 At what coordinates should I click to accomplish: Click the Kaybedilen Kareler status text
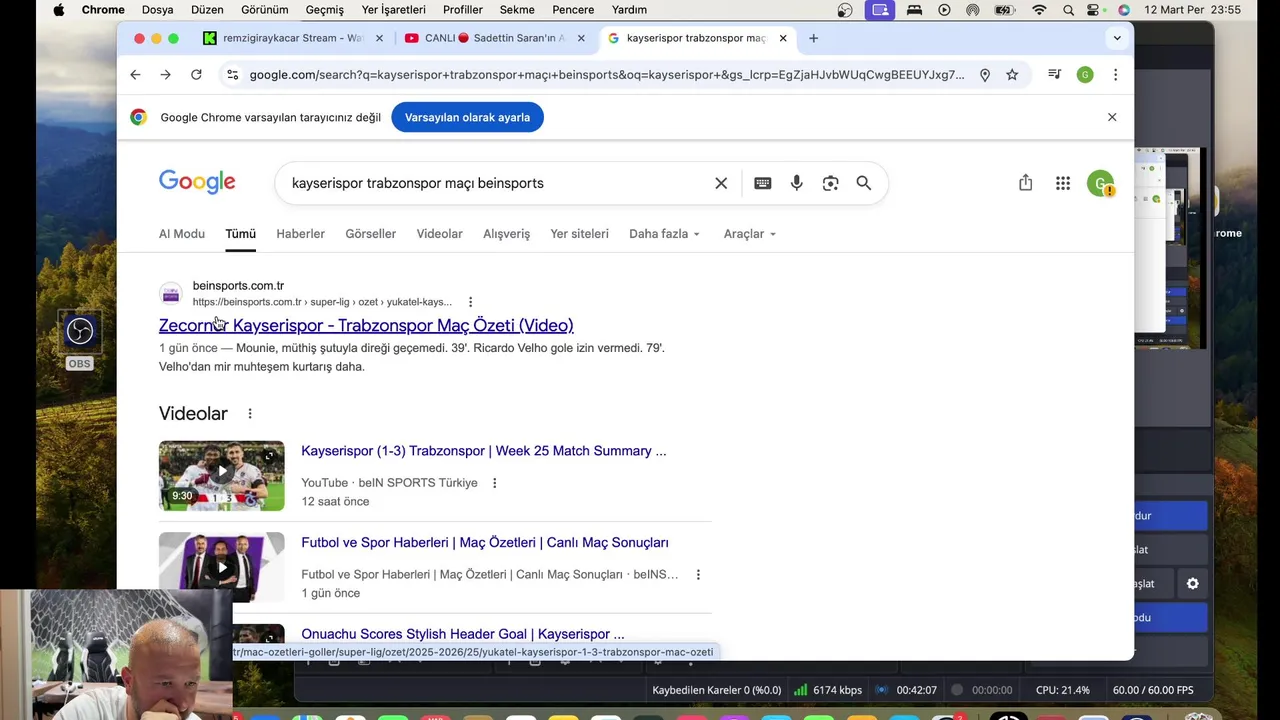(717, 690)
